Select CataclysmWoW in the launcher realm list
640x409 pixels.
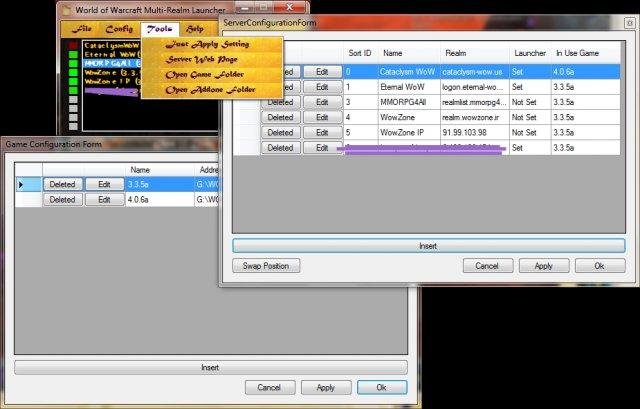[x=111, y=45]
